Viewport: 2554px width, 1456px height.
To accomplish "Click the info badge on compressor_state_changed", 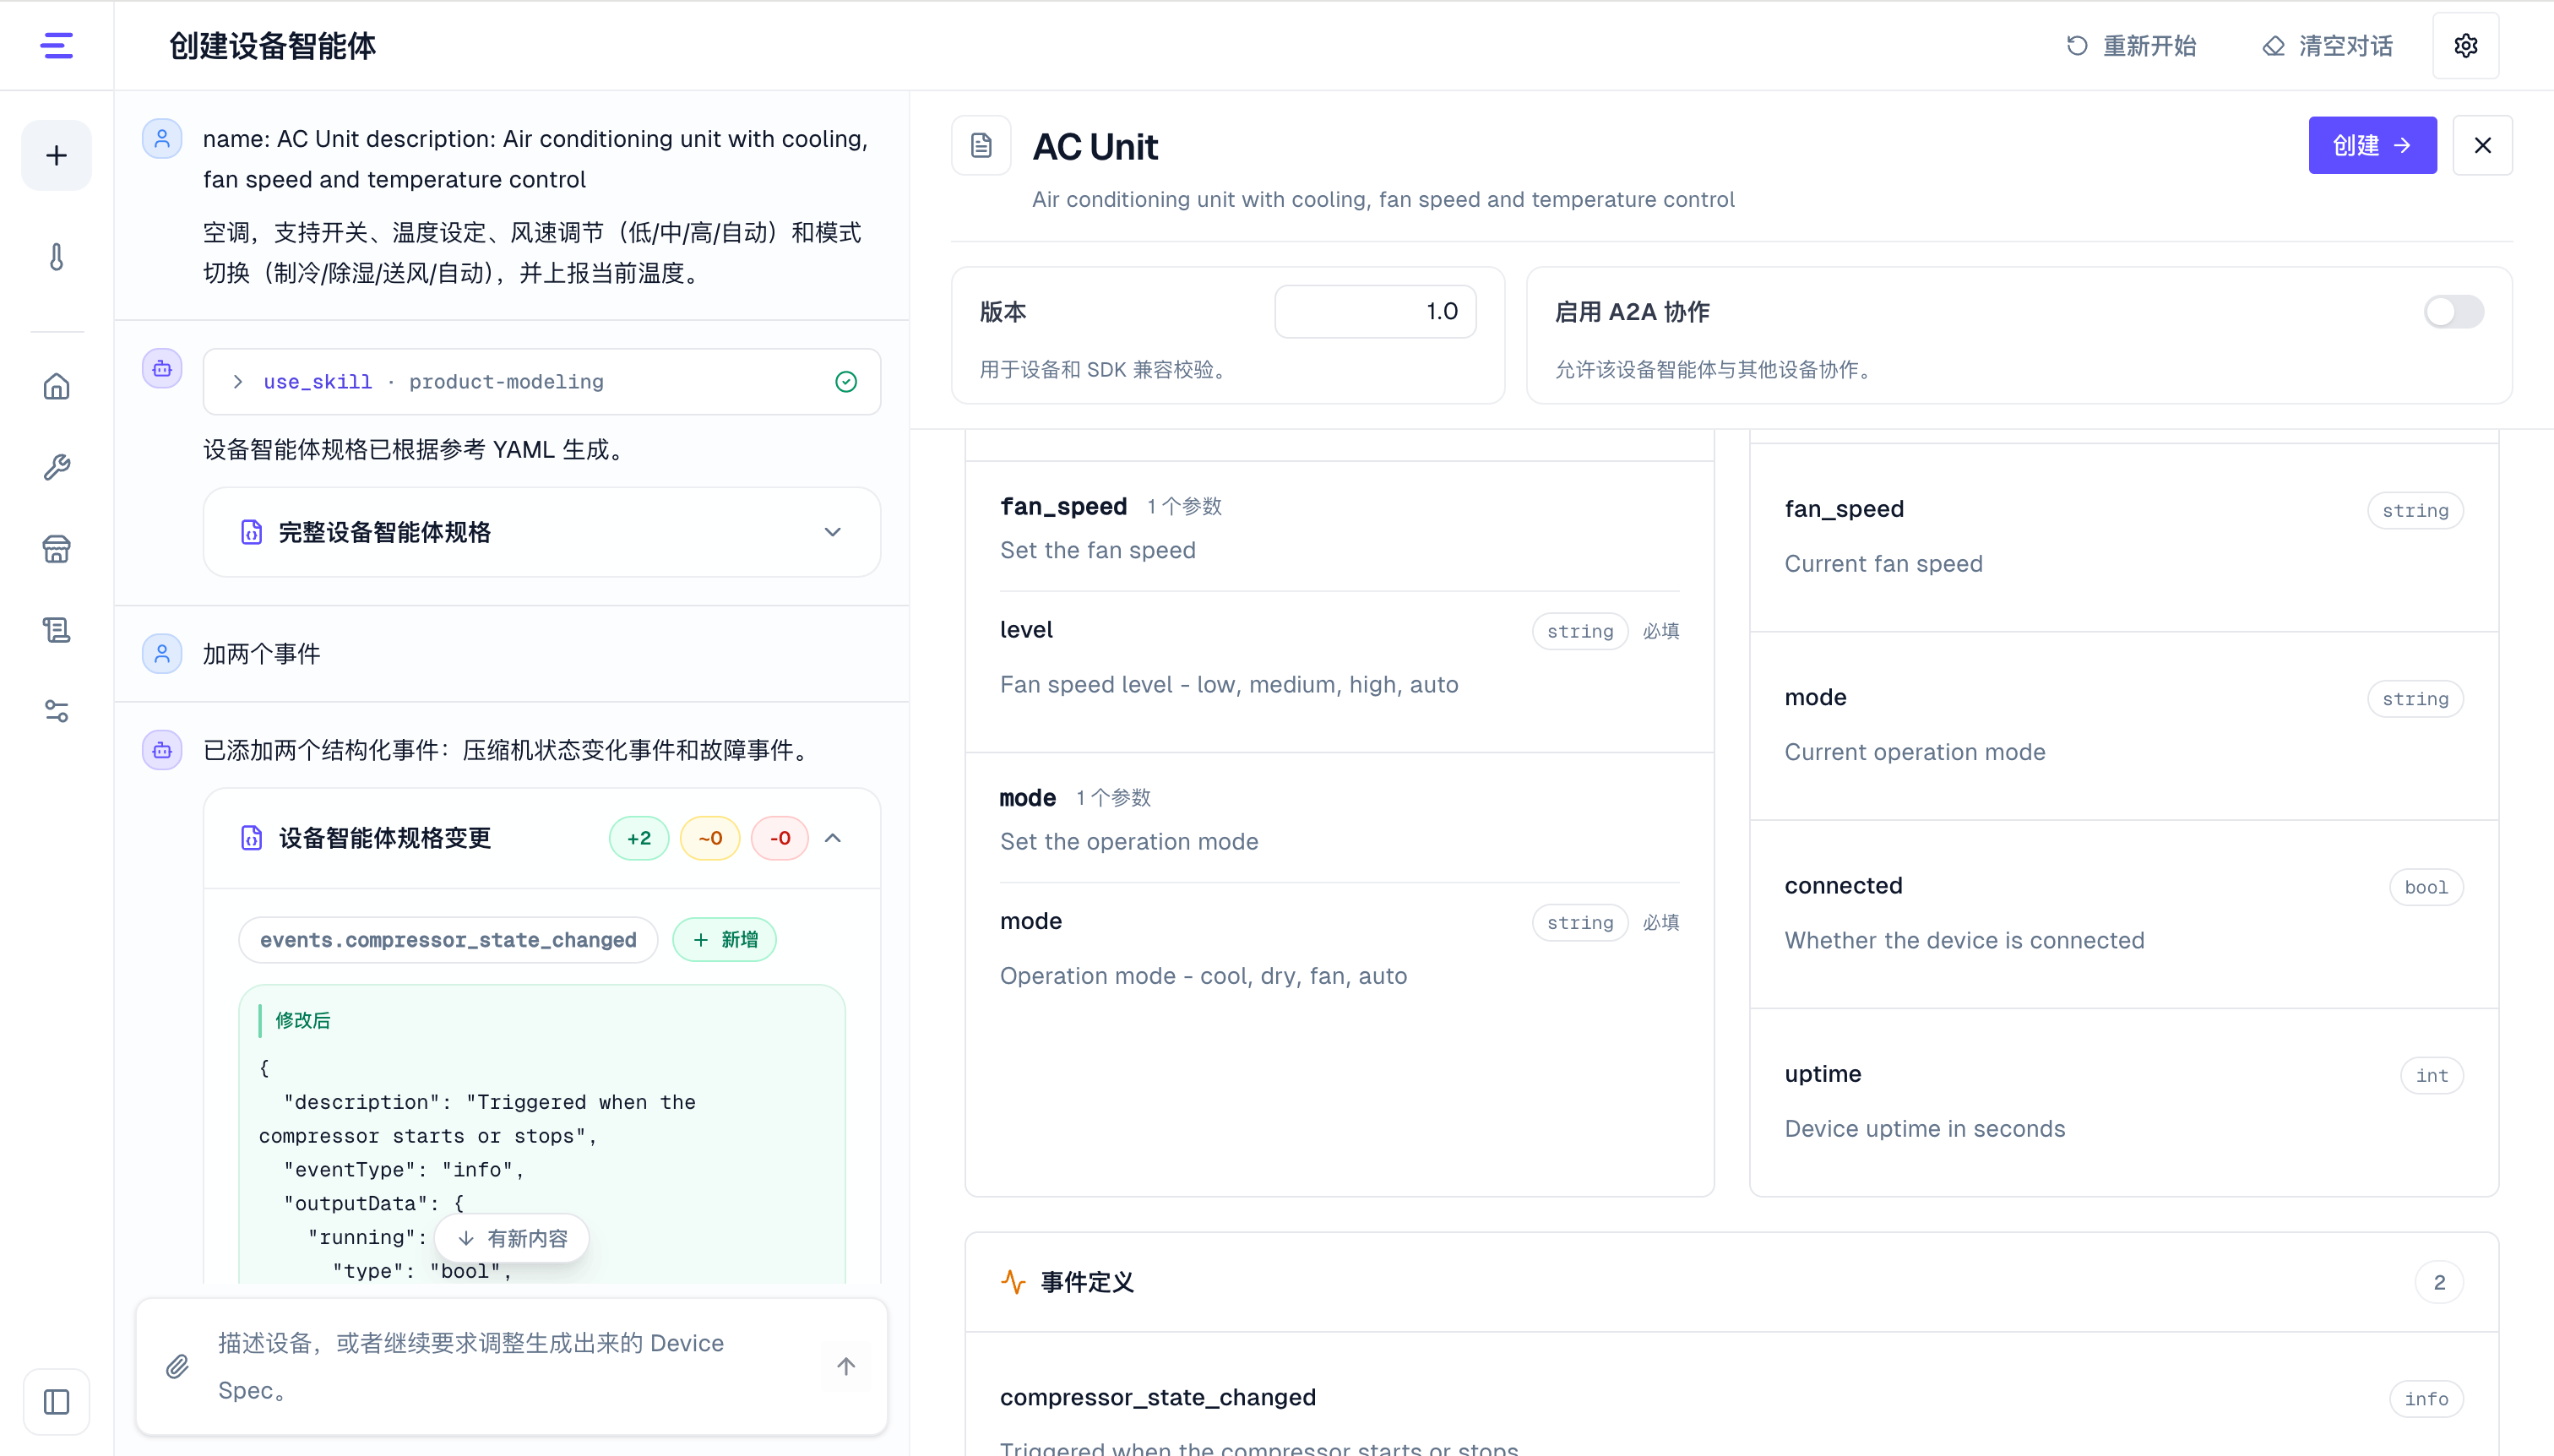I will click(2426, 1399).
